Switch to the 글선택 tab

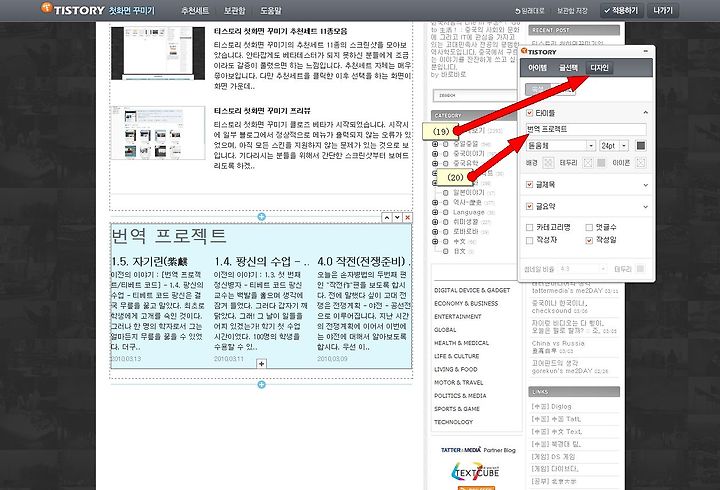568,68
